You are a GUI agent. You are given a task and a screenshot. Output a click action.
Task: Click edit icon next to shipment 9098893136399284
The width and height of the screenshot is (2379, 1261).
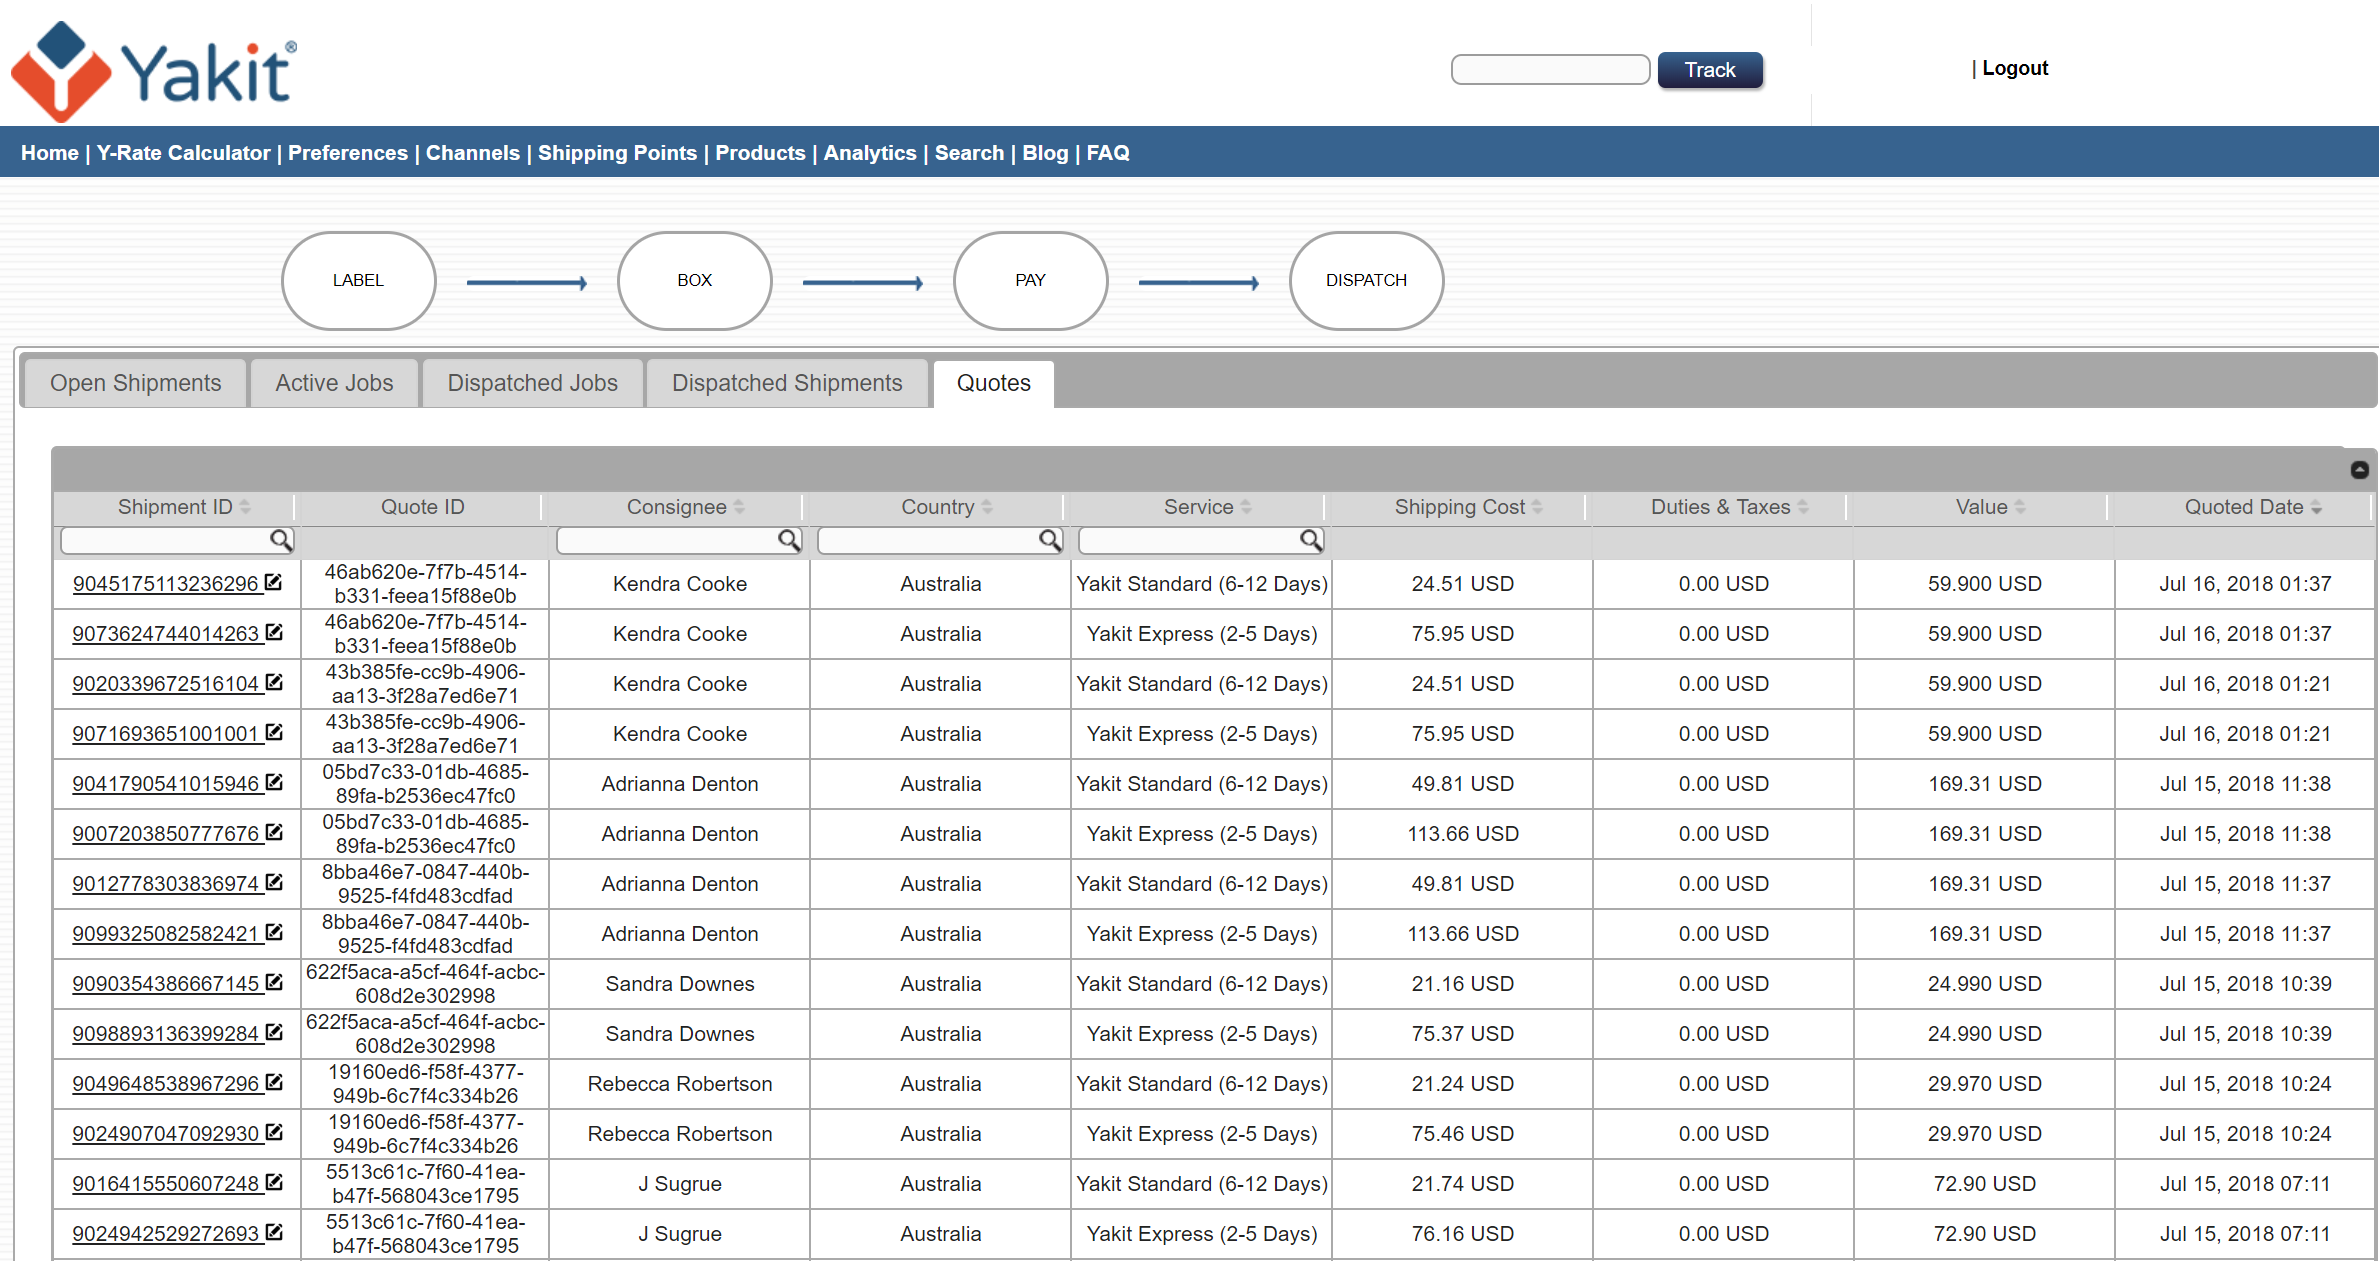pyautogui.click(x=274, y=1032)
